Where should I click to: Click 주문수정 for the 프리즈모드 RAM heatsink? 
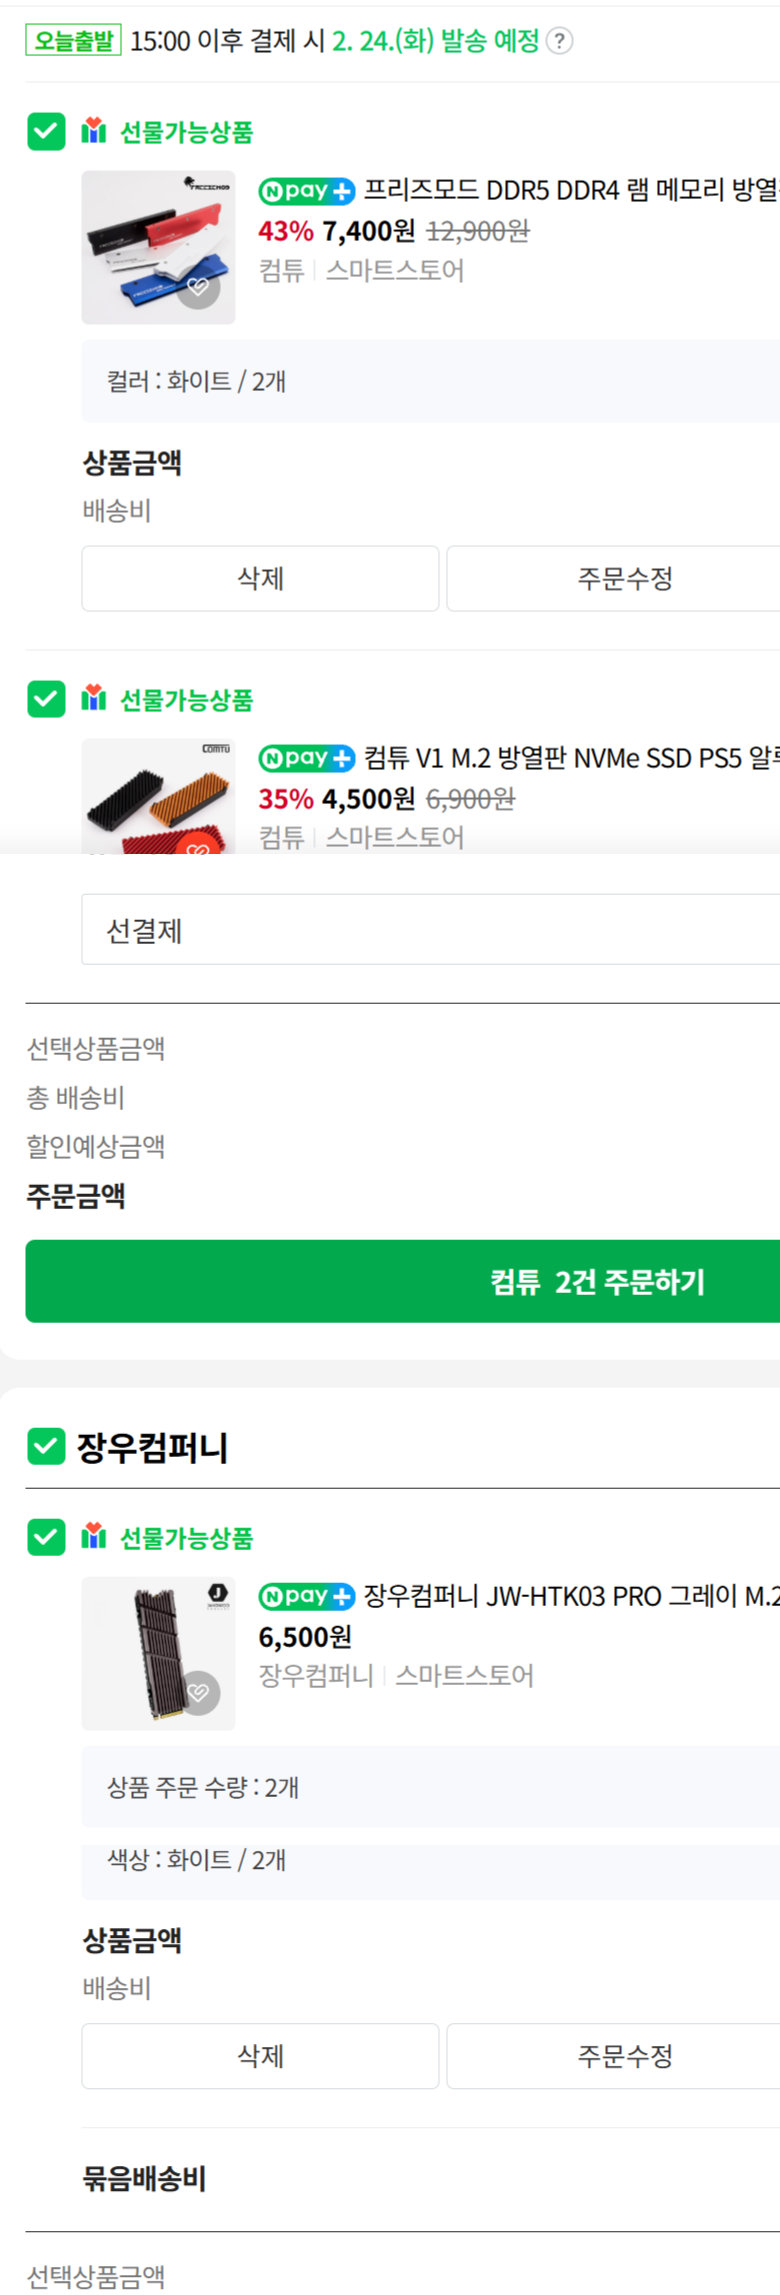tap(624, 578)
